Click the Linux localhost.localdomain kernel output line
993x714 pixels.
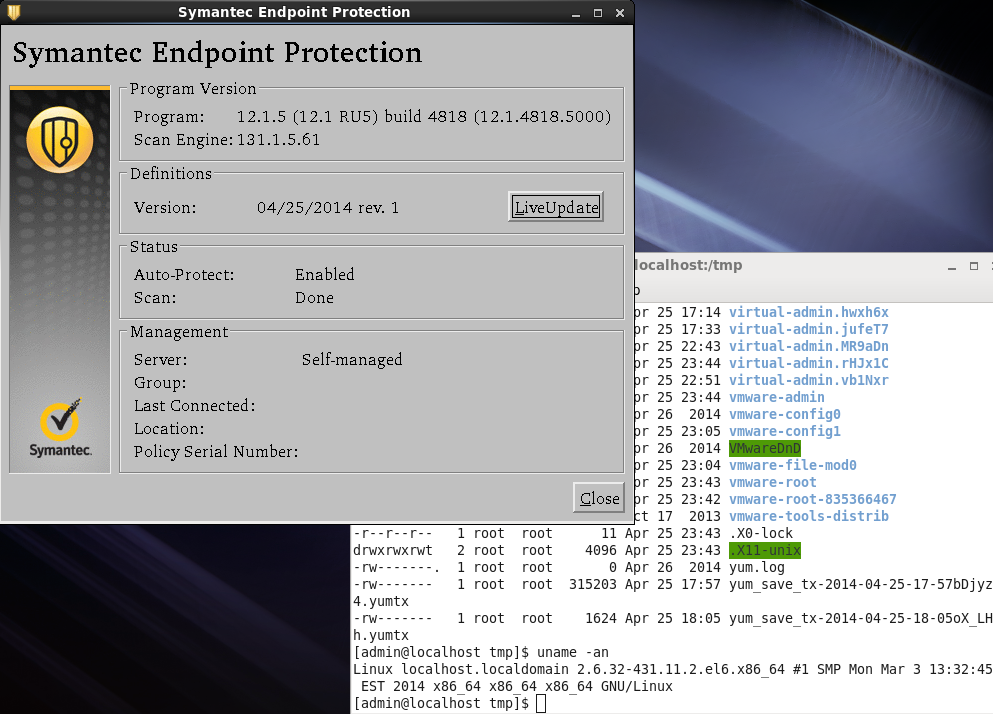coord(673,669)
